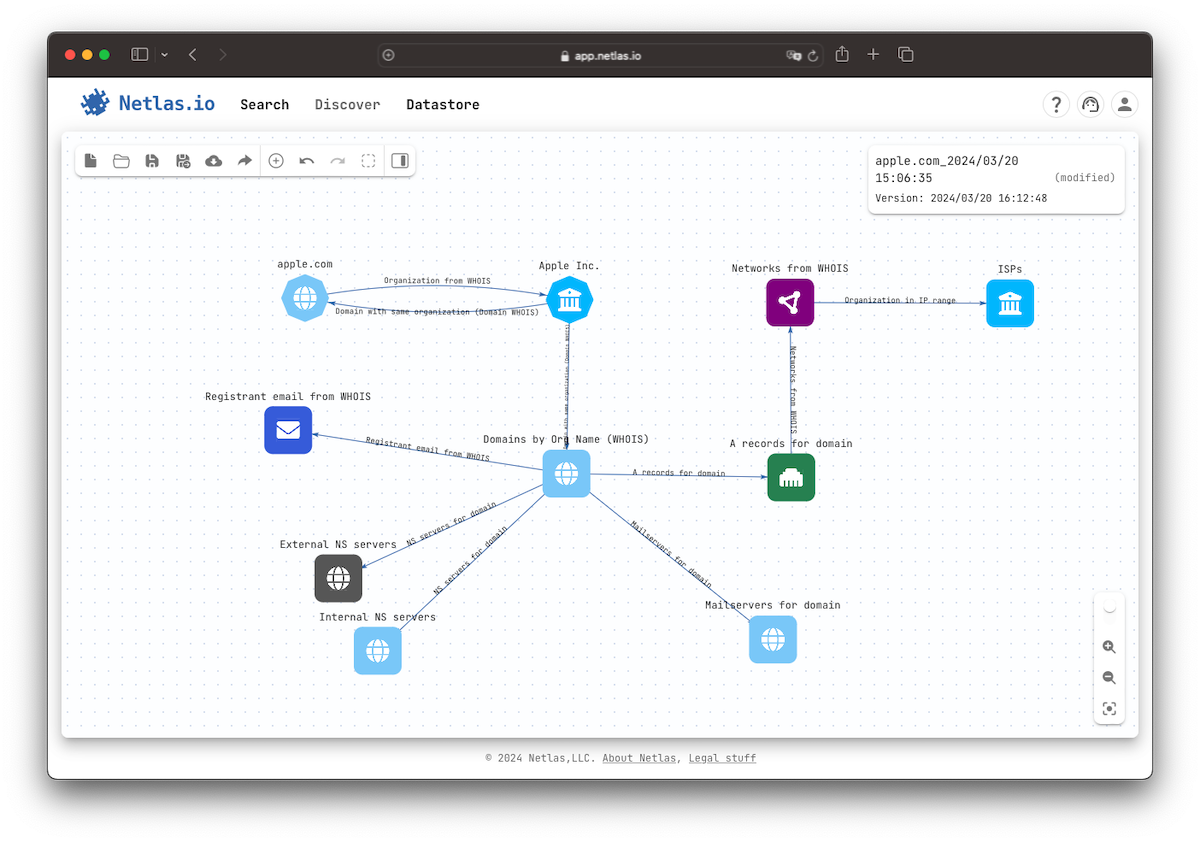
Task: Open the Search menu in the header
Action: point(264,104)
